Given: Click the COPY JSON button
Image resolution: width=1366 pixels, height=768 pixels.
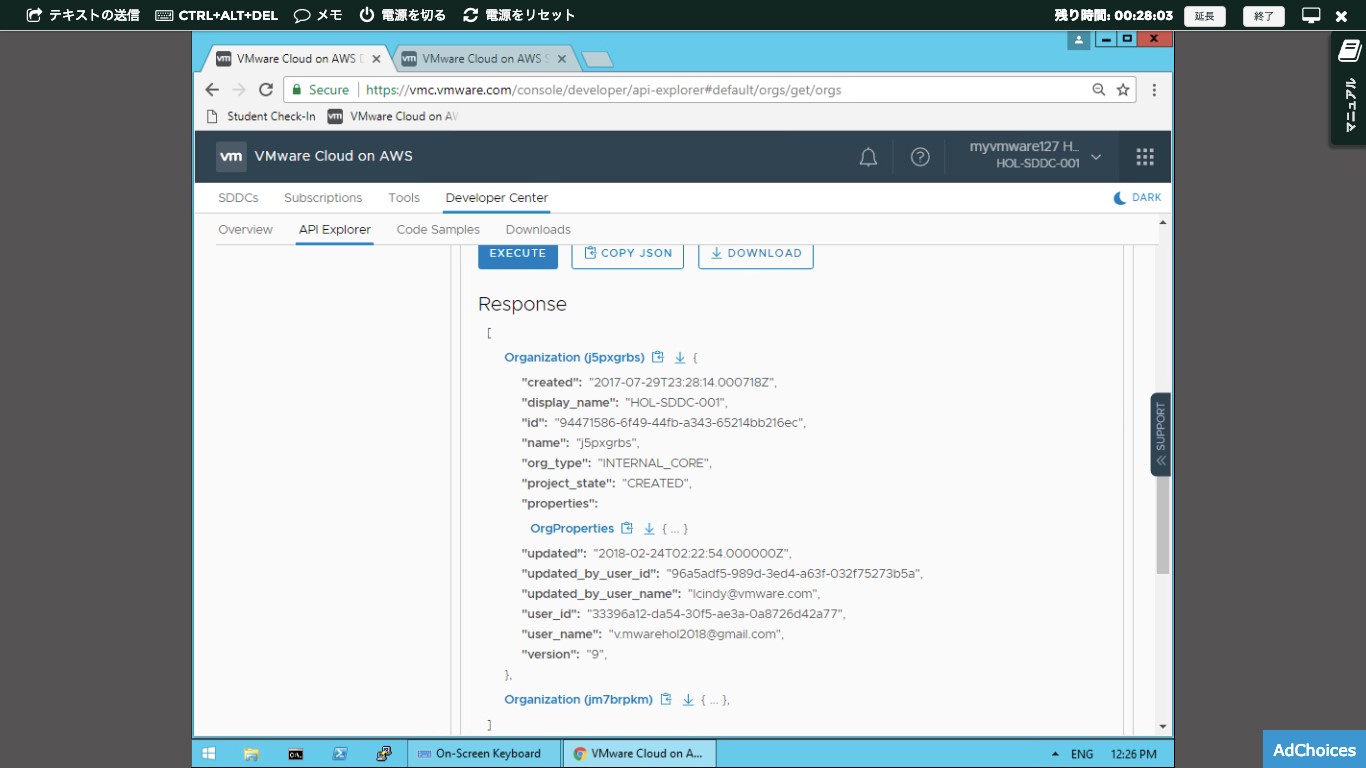Looking at the screenshot, I should pos(628,254).
